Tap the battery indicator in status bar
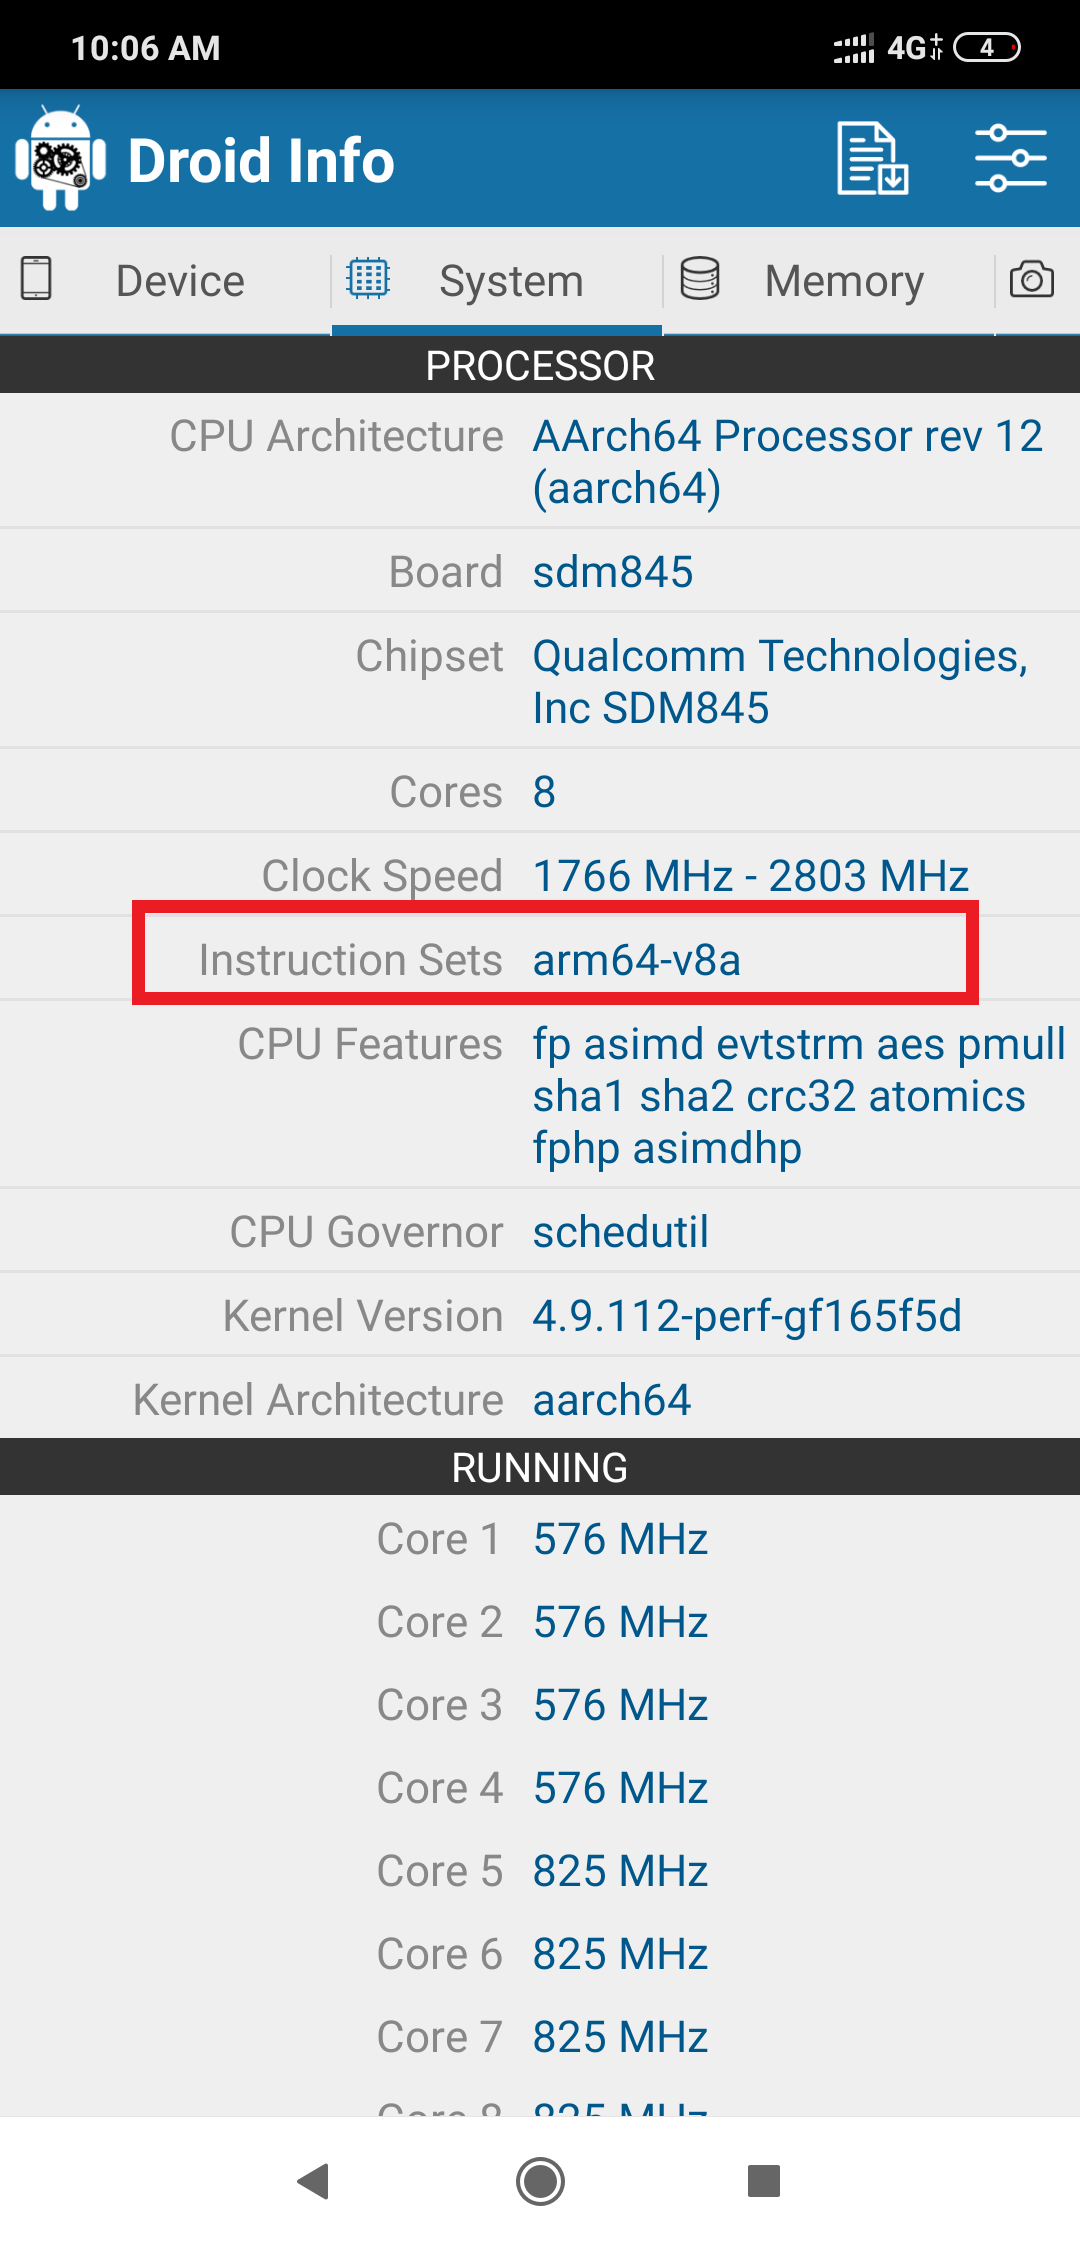 [987, 47]
